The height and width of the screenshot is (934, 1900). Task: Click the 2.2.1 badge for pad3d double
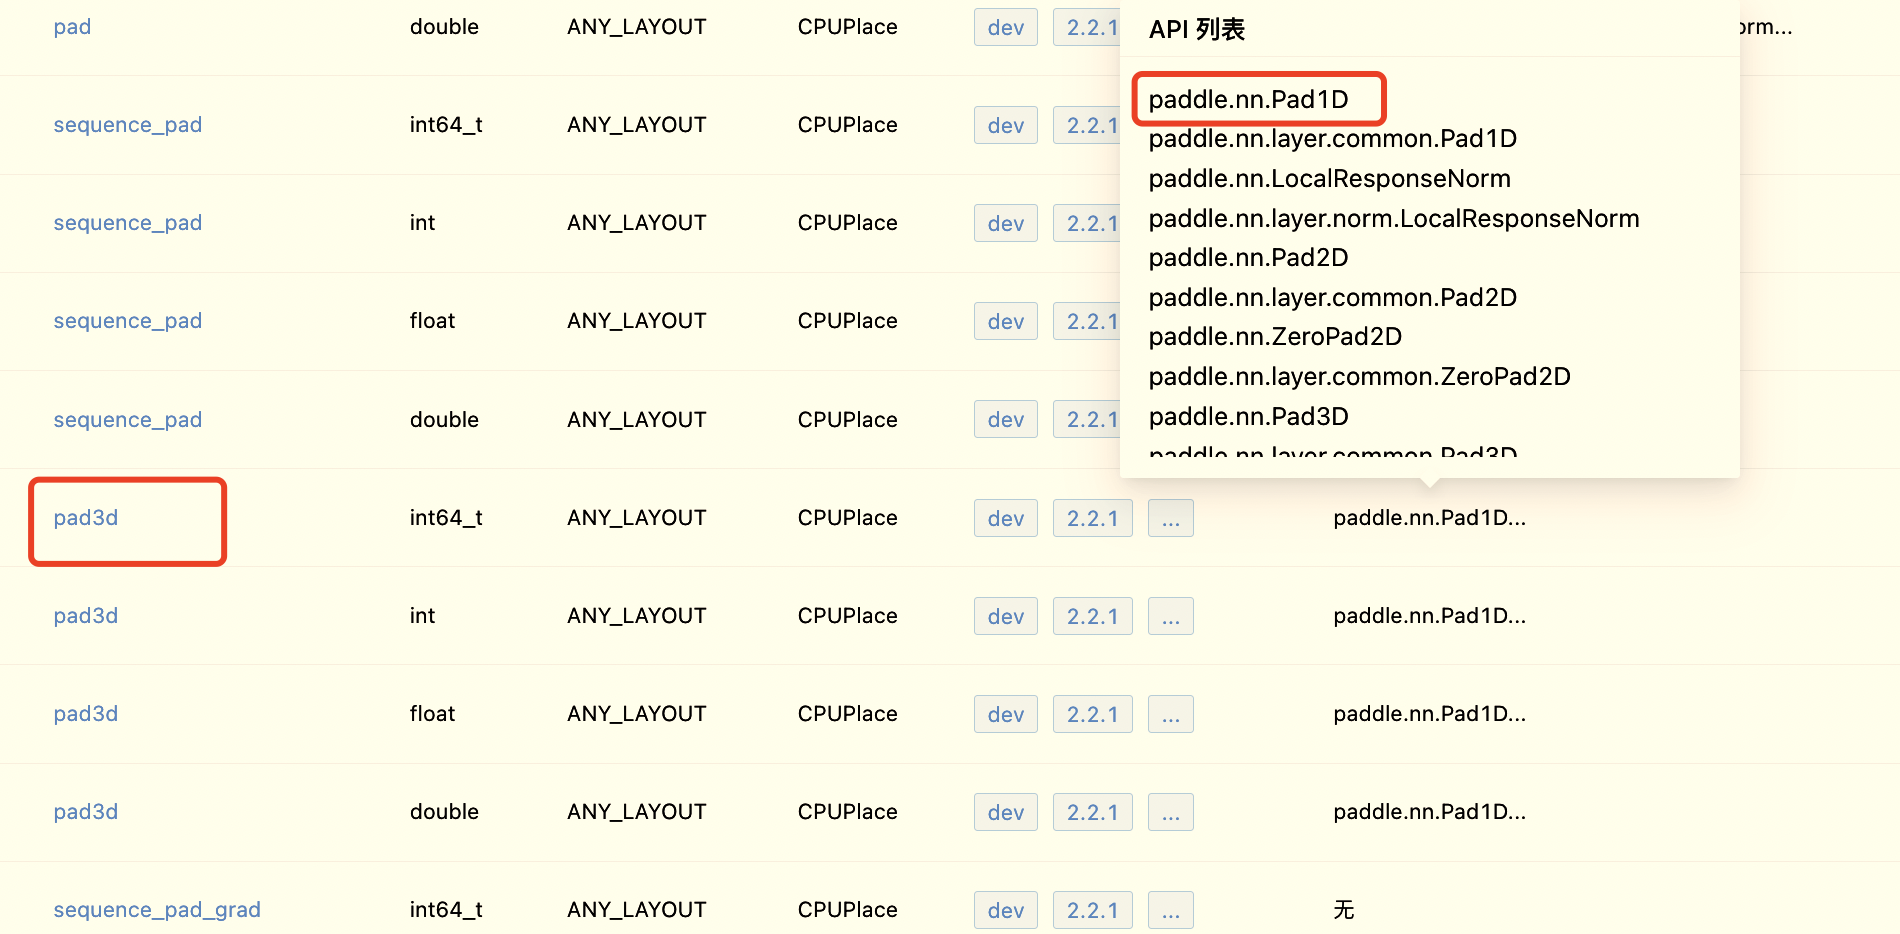[x=1092, y=812]
